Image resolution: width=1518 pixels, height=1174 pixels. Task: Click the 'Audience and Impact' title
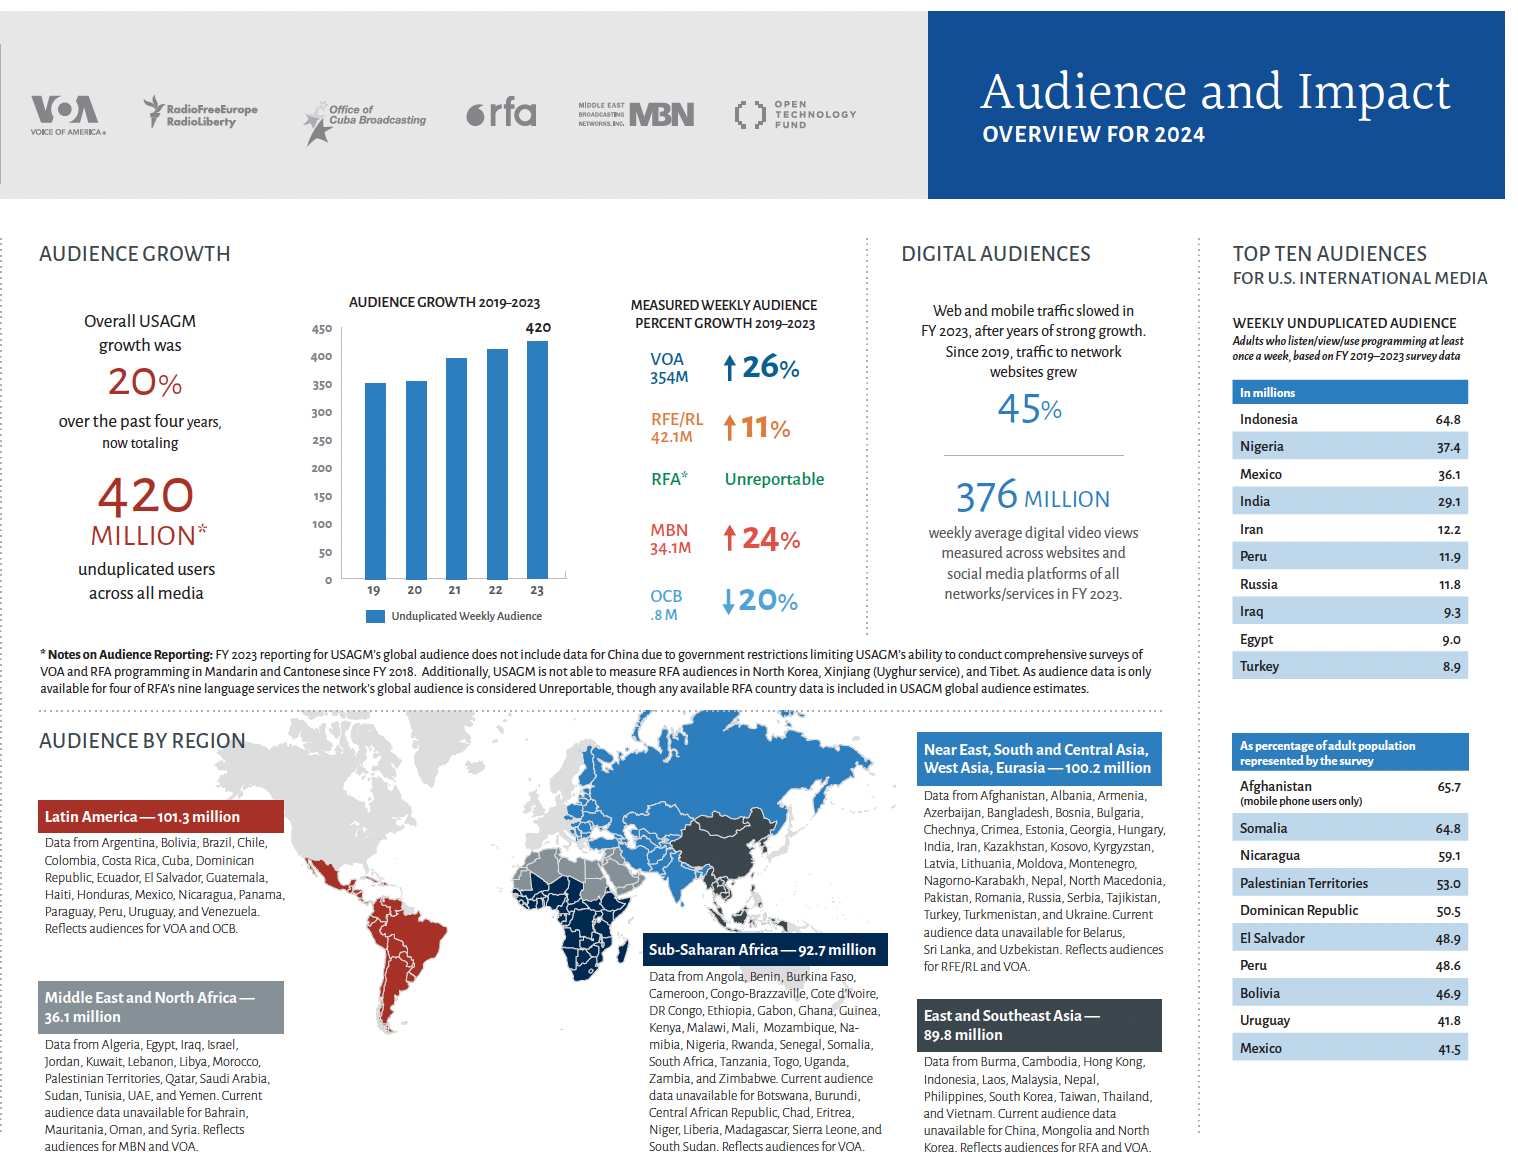click(1215, 92)
